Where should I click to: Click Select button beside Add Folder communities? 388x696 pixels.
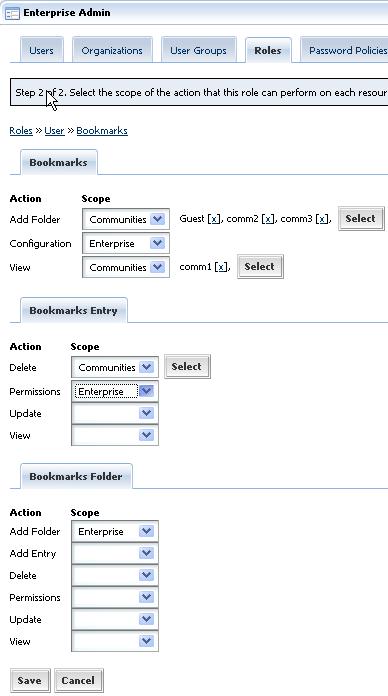coord(361,218)
